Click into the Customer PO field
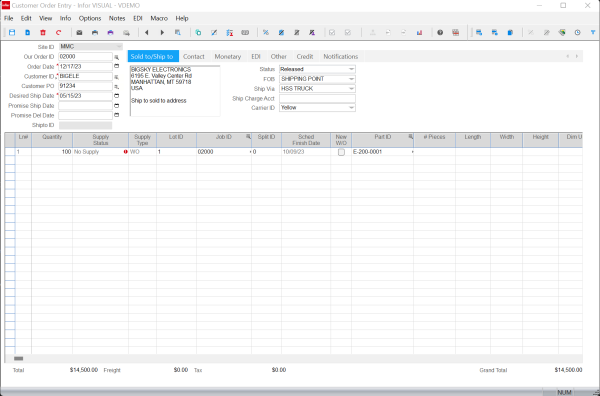The width and height of the screenshot is (600, 396). click(85, 86)
